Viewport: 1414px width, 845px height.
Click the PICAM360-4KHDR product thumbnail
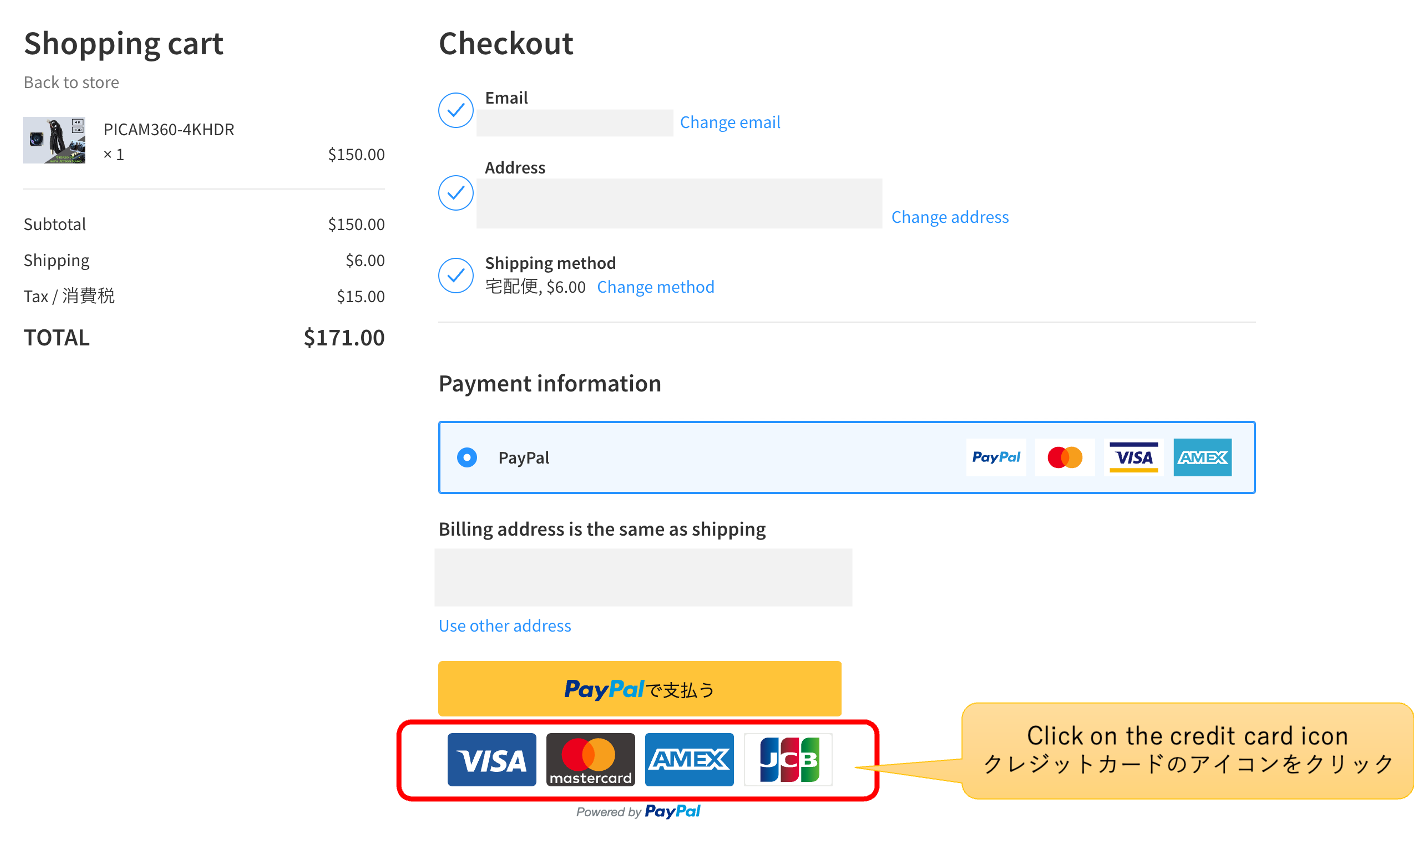point(54,140)
